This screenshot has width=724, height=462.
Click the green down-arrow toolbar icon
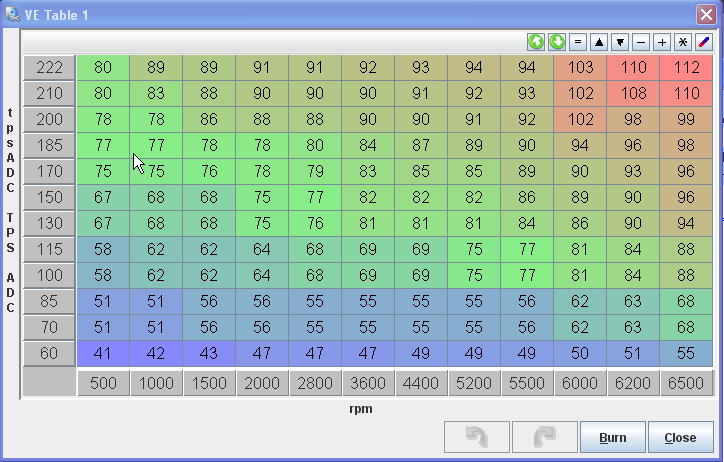point(557,42)
